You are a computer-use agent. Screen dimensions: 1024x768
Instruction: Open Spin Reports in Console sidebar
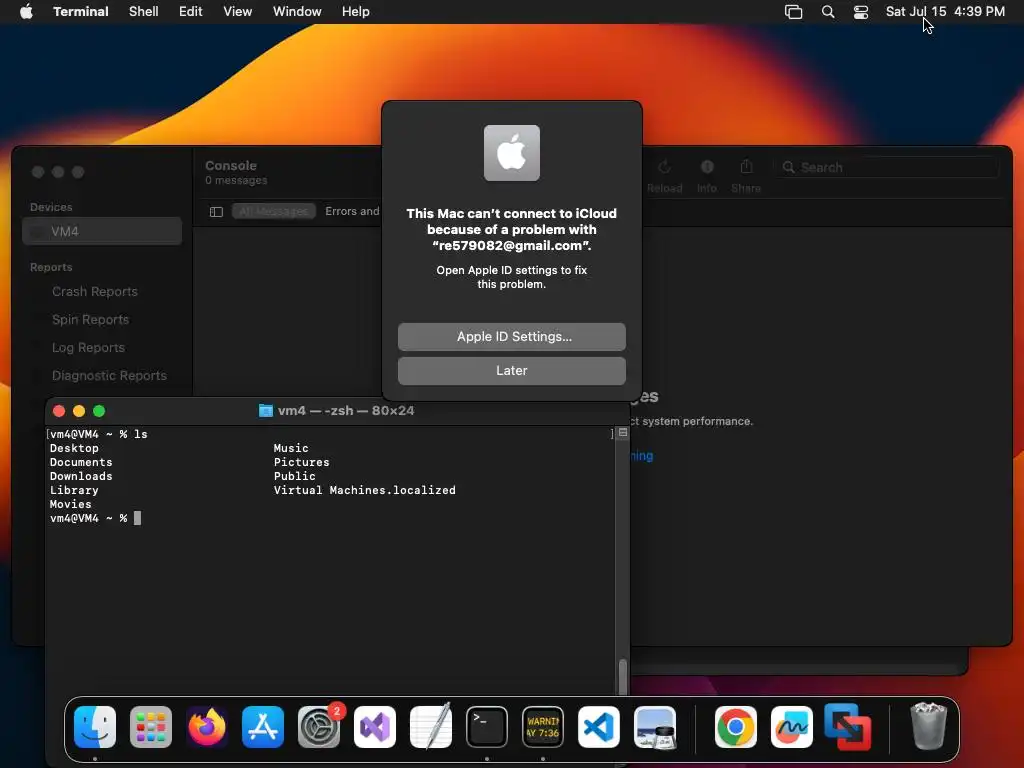pyautogui.click(x=90, y=319)
